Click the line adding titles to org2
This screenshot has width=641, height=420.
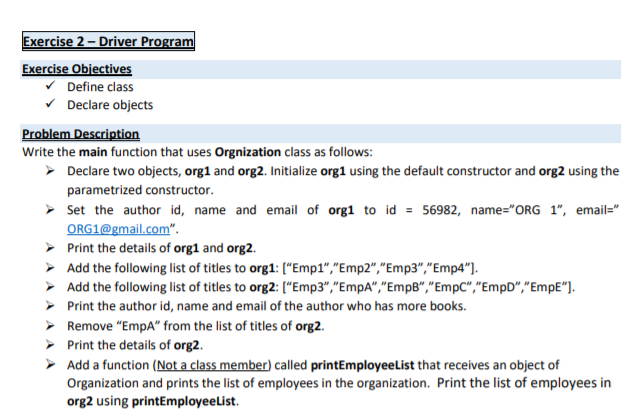(x=321, y=287)
